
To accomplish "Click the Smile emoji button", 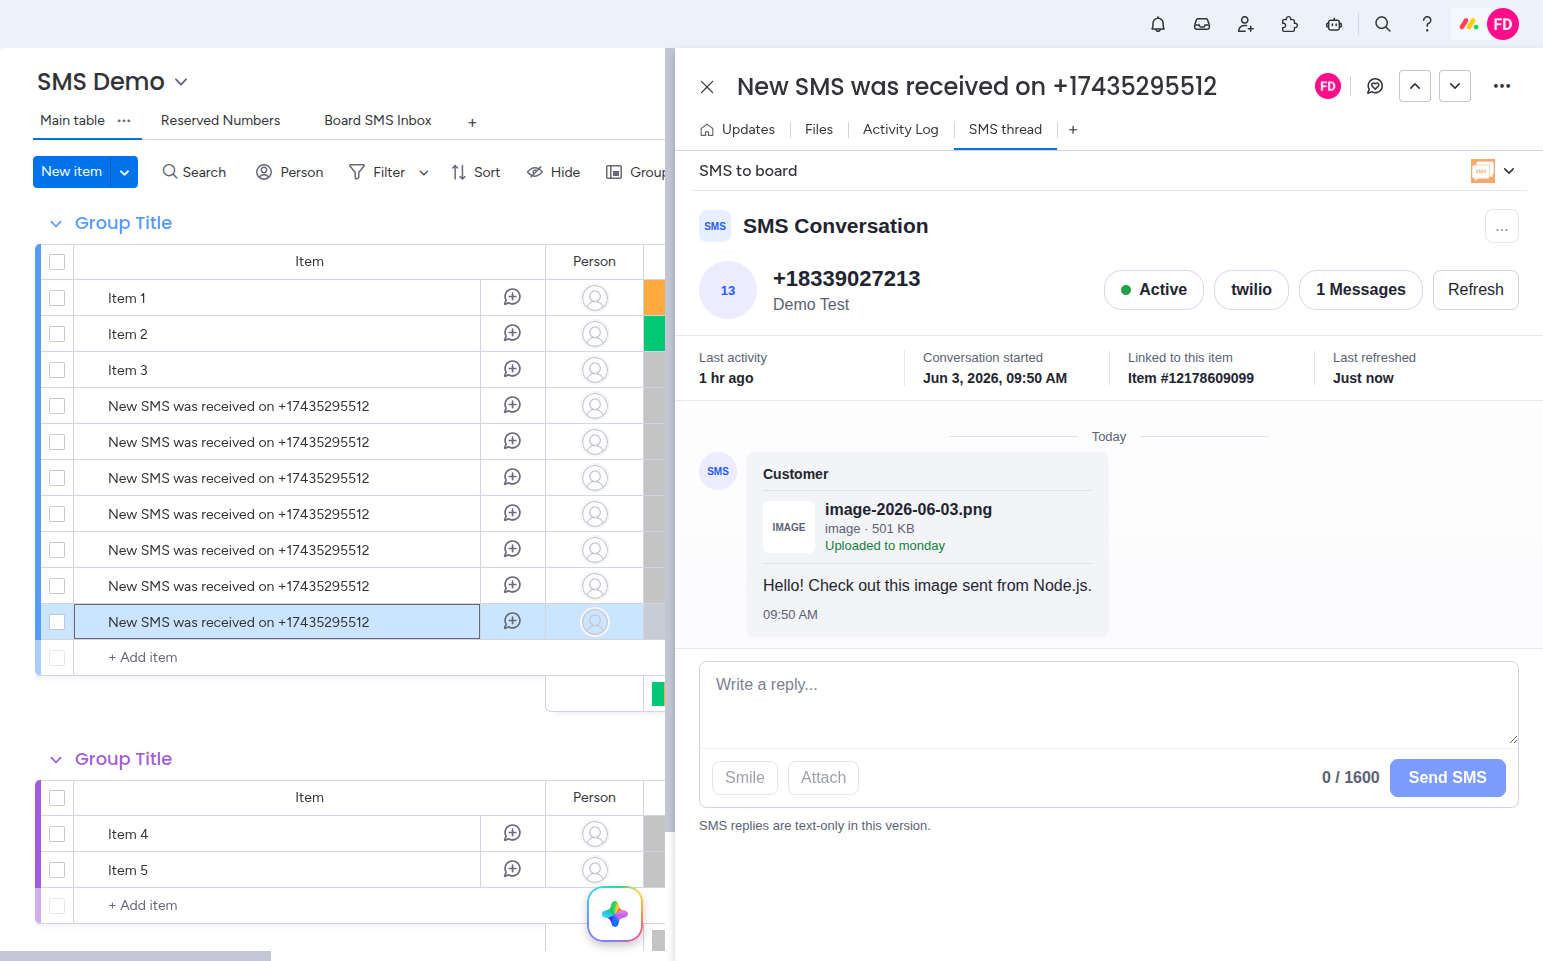I will pyautogui.click(x=745, y=778).
